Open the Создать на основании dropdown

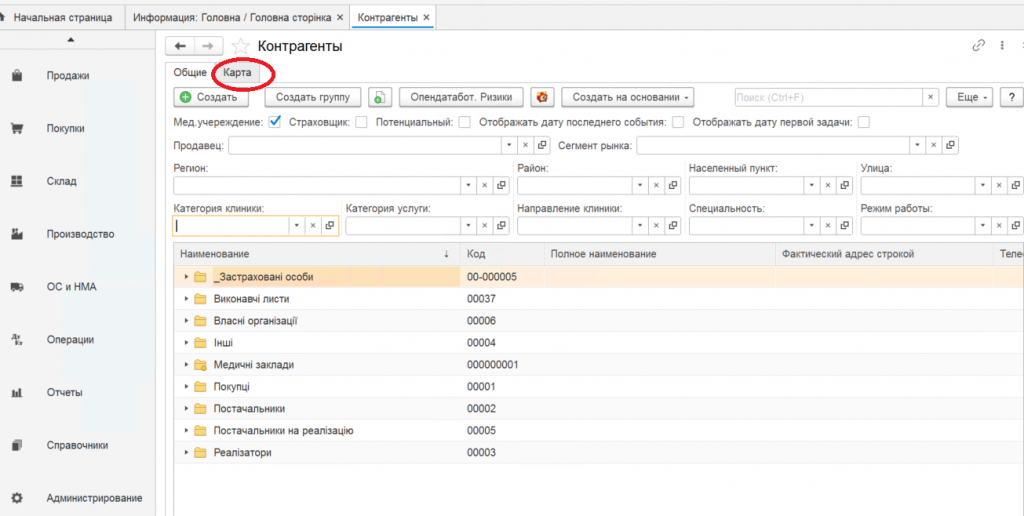627,97
